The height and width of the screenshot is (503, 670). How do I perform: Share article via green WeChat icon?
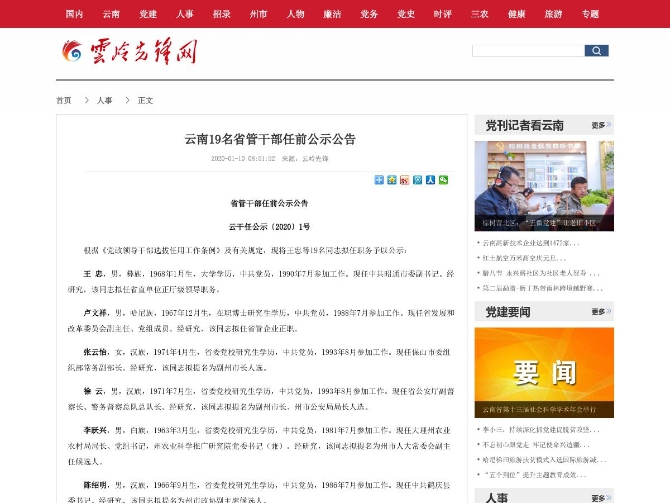443,180
